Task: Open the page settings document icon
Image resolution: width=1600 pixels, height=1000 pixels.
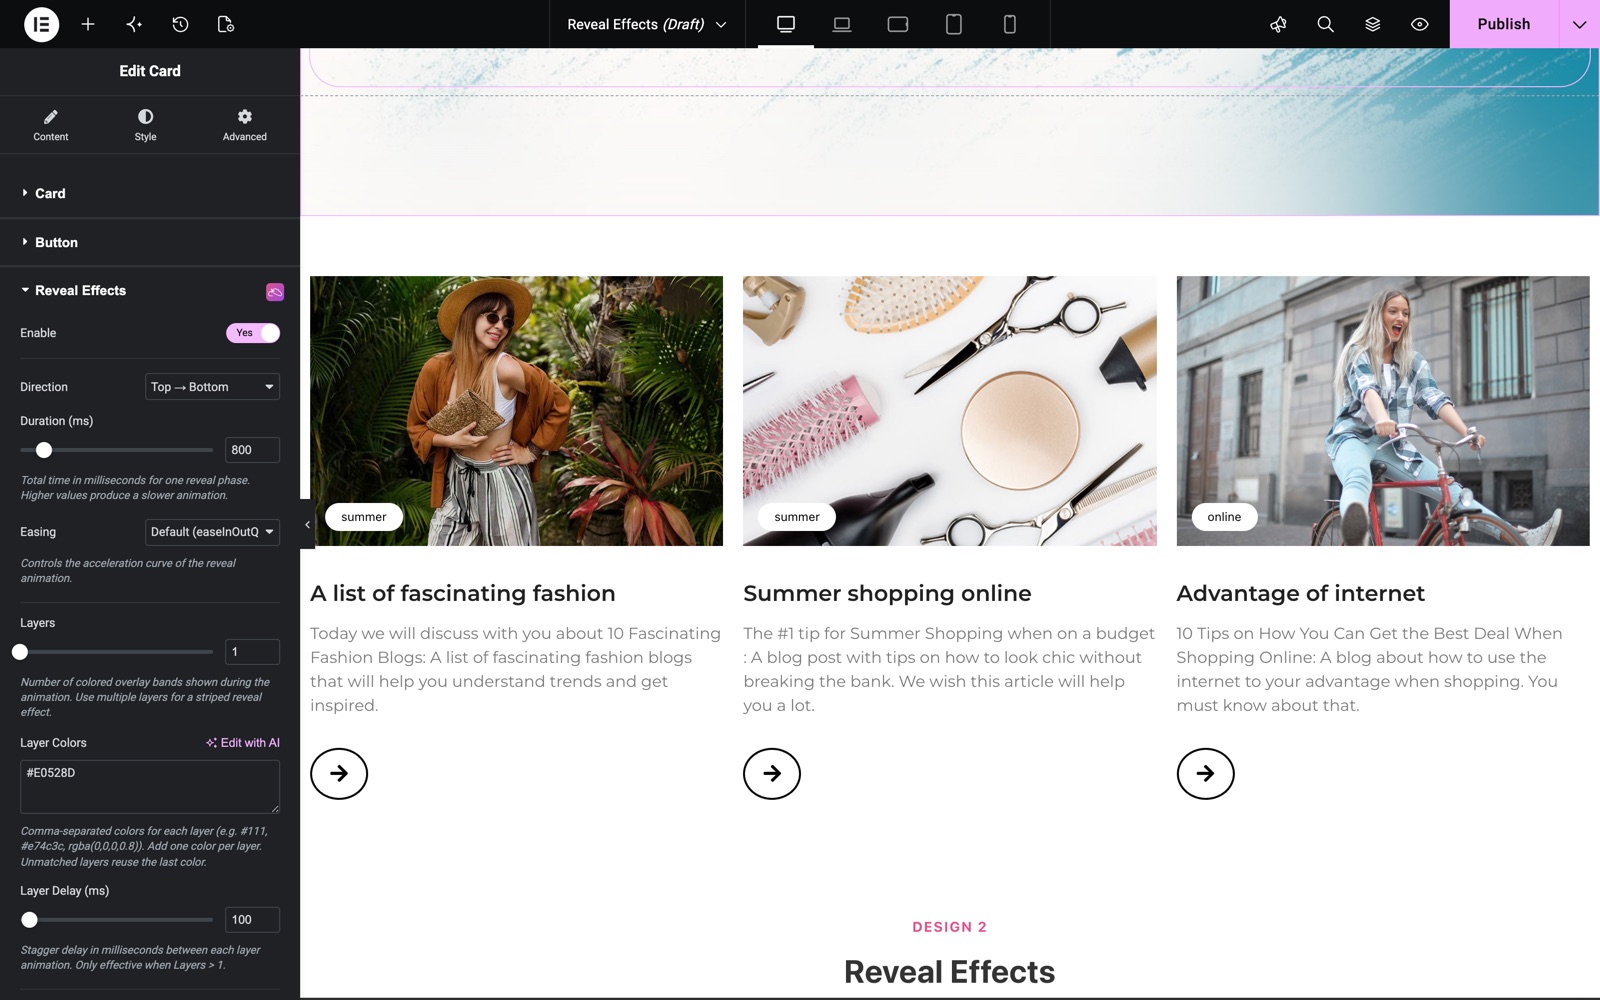Action: 226,24
